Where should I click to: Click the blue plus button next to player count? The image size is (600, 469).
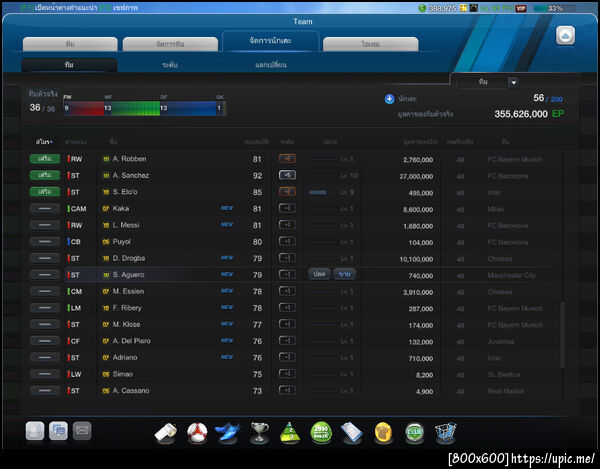pos(389,99)
